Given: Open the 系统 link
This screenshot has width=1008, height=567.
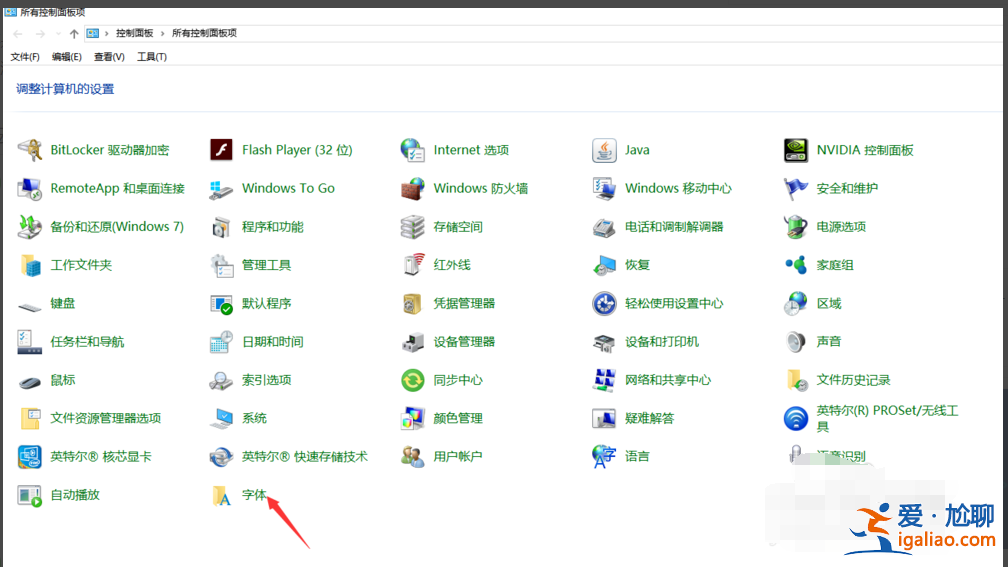Looking at the screenshot, I should coord(254,418).
